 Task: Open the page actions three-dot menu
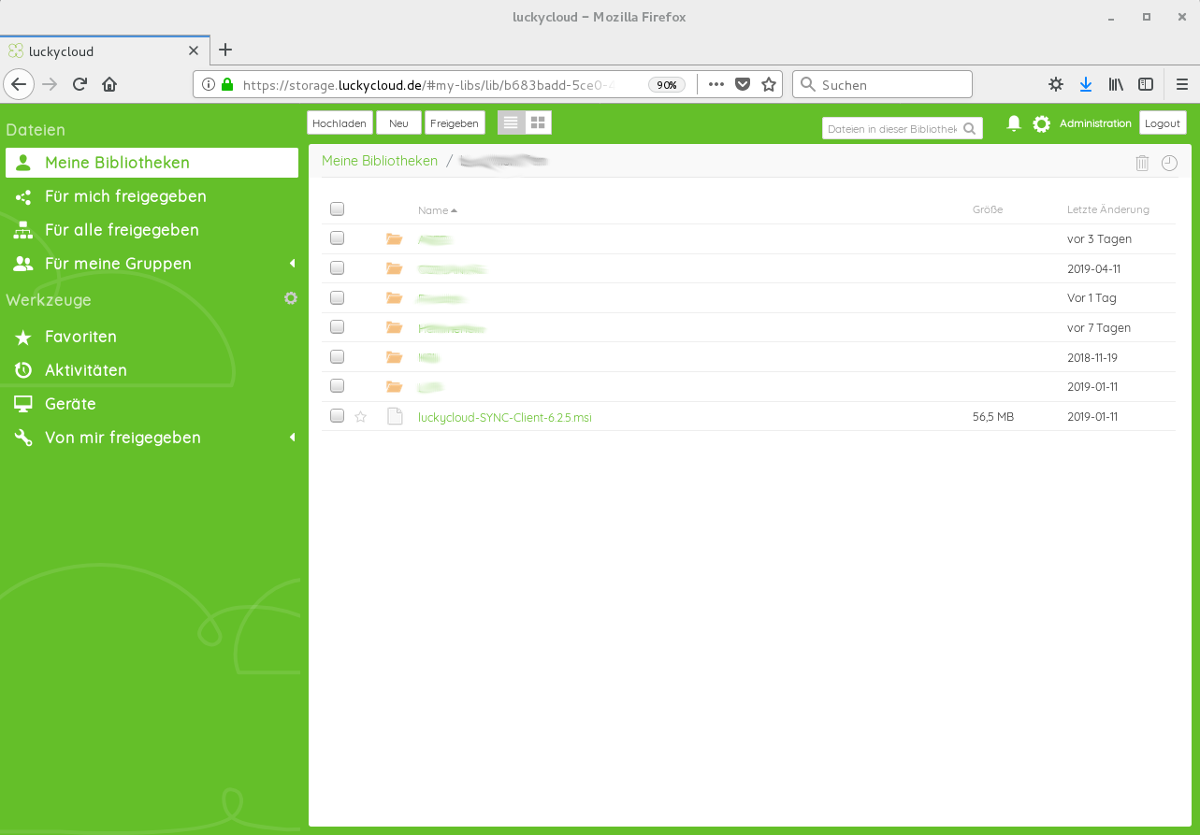point(716,85)
